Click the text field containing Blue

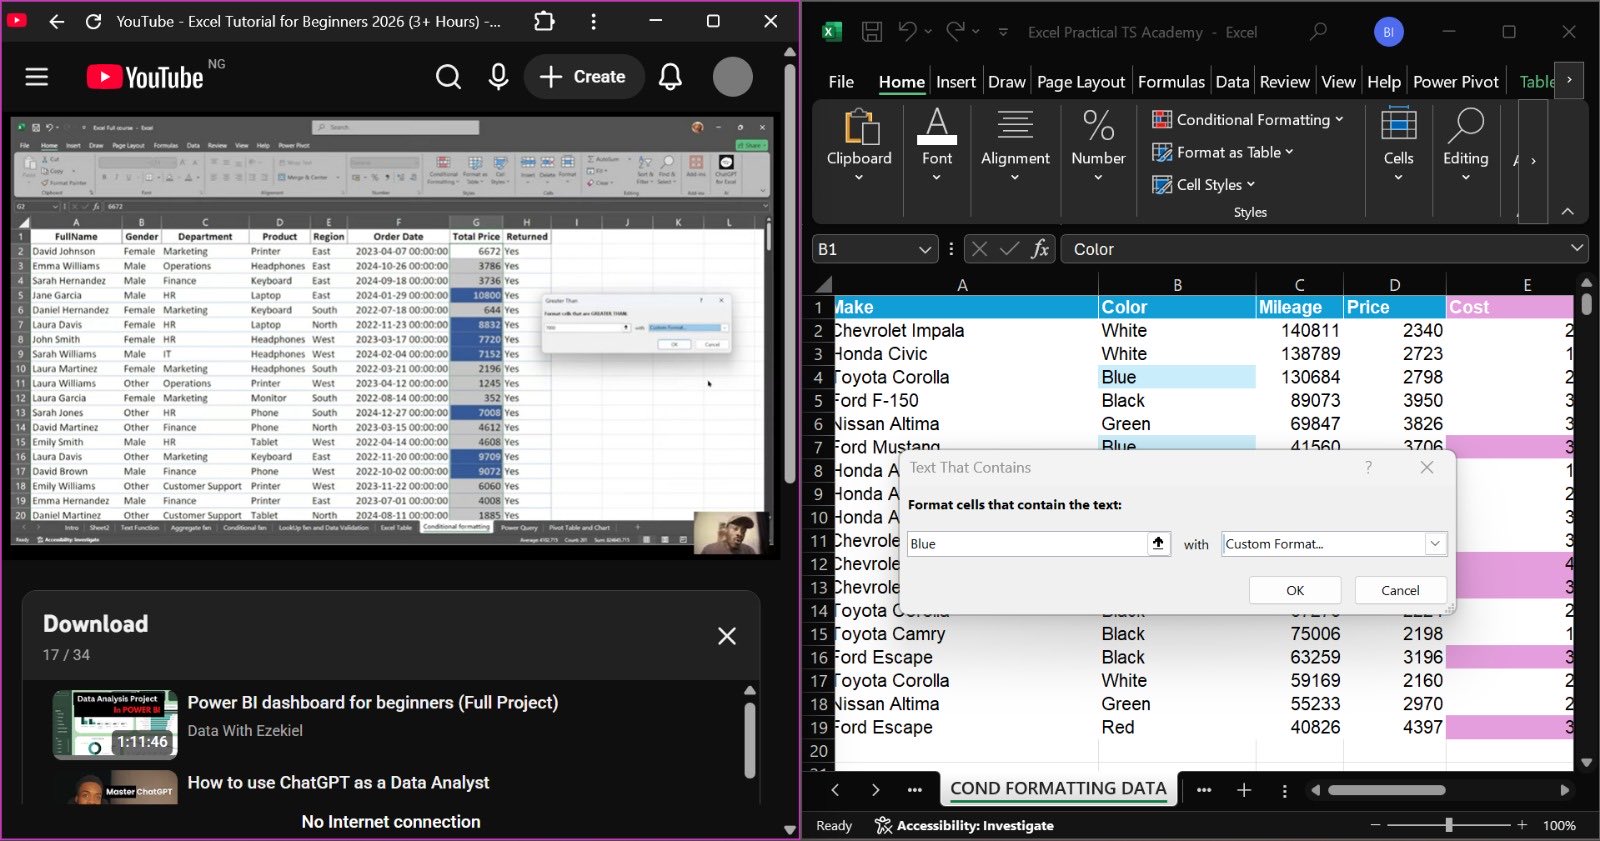pyautogui.click(x=1025, y=543)
